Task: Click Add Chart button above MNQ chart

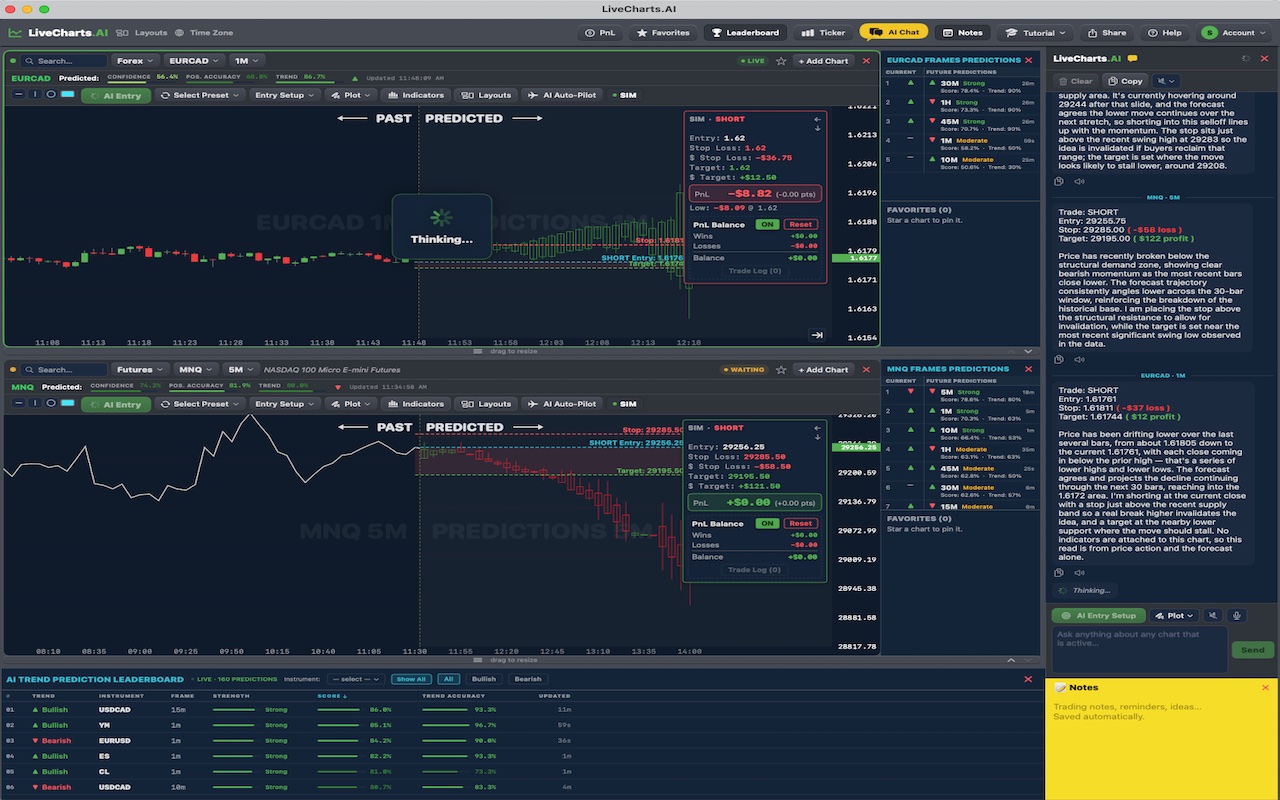Action: [823, 370]
